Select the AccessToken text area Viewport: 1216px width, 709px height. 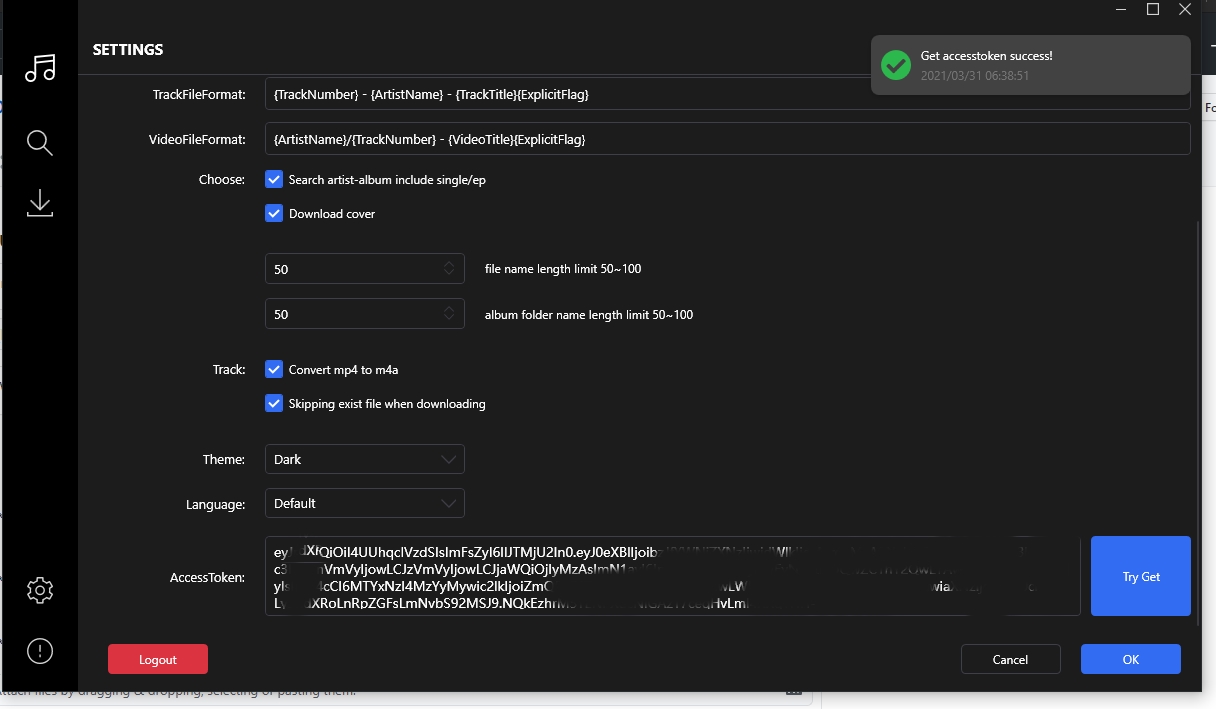[670, 575]
